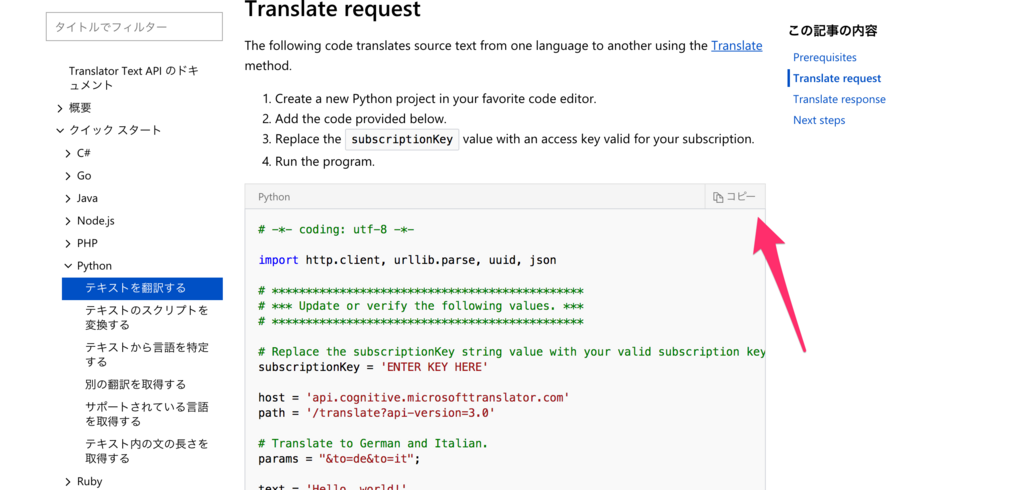This screenshot has height=490, width=1024.
Task: Expand the Ruby tree node
Action: (x=68, y=482)
